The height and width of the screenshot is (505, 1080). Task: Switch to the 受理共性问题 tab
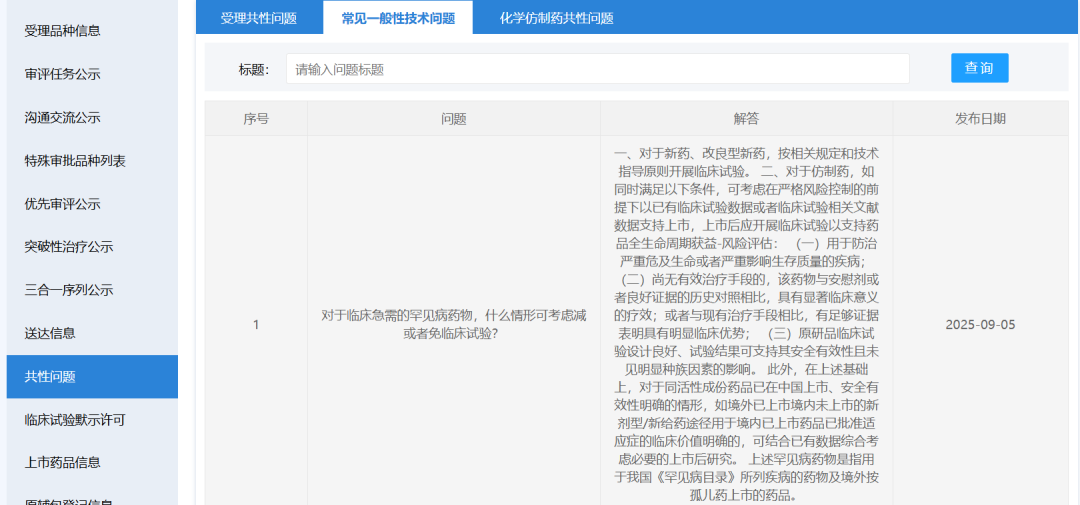(259, 18)
